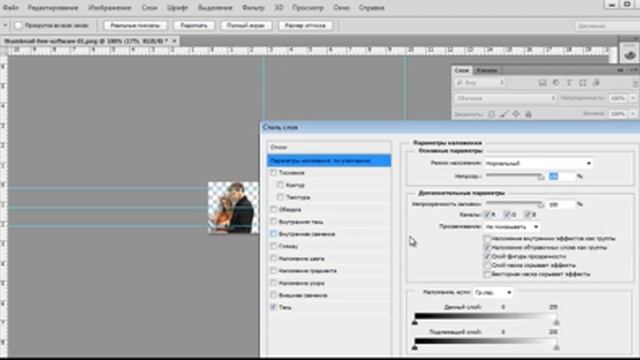Open the Просвечивание knockout dropdown
The width and height of the screenshot is (640, 360).
click(512, 227)
